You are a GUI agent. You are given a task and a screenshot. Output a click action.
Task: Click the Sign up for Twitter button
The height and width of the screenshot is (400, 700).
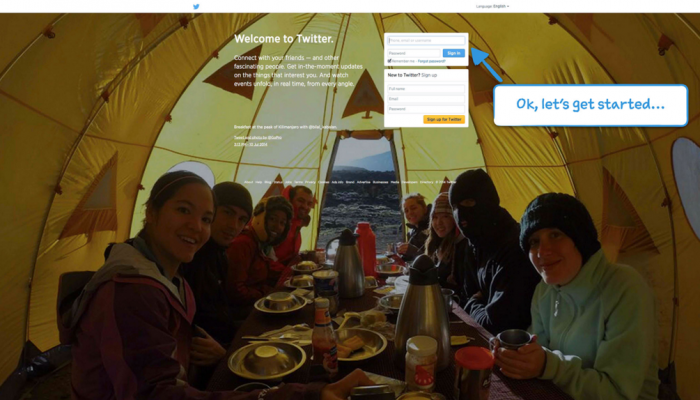click(444, 119)
